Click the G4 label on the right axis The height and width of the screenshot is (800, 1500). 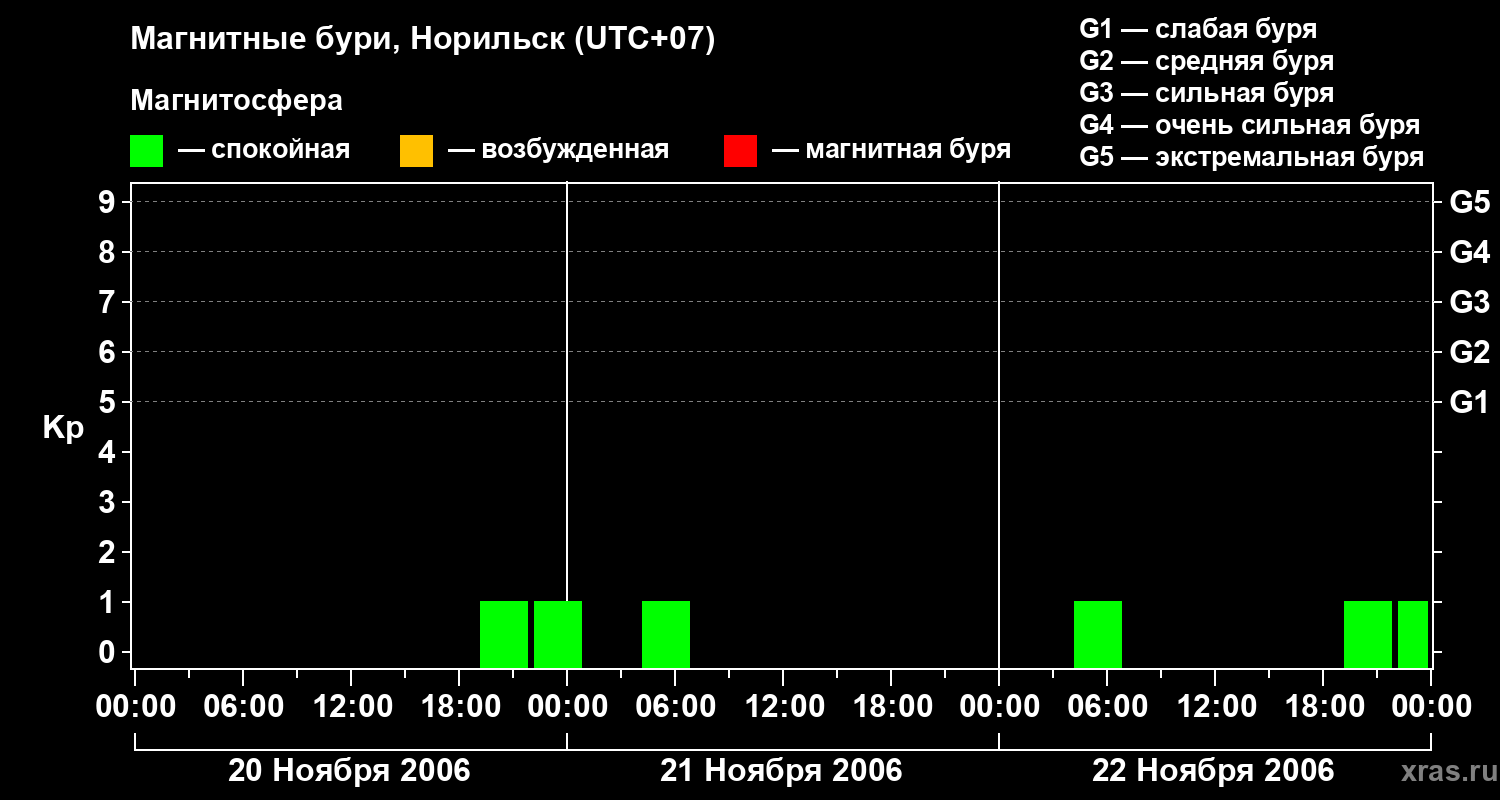point(1469,252)
